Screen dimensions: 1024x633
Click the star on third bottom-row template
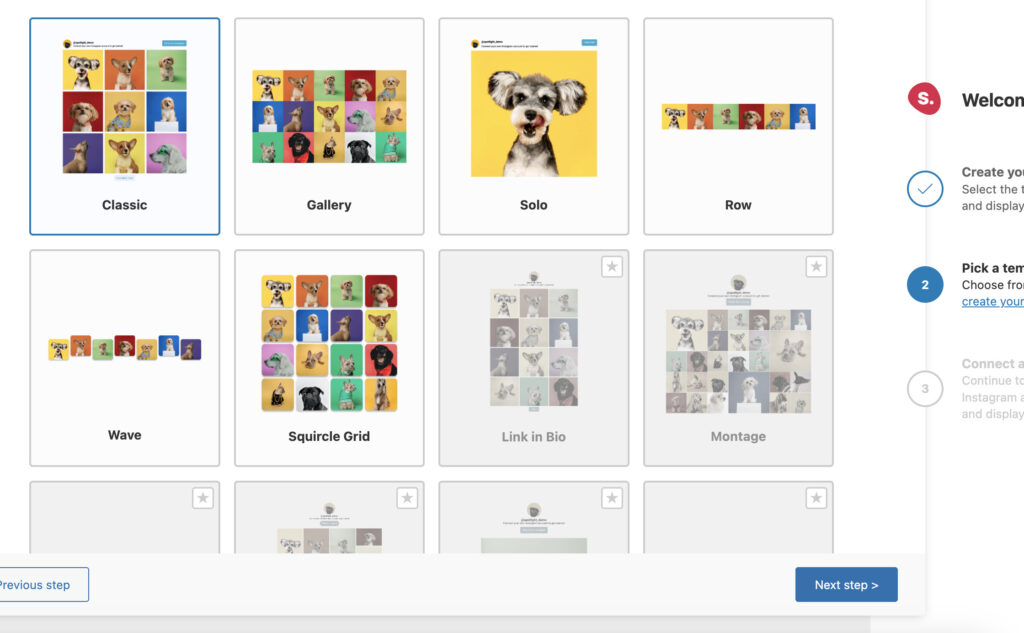[x=612, y=498]
